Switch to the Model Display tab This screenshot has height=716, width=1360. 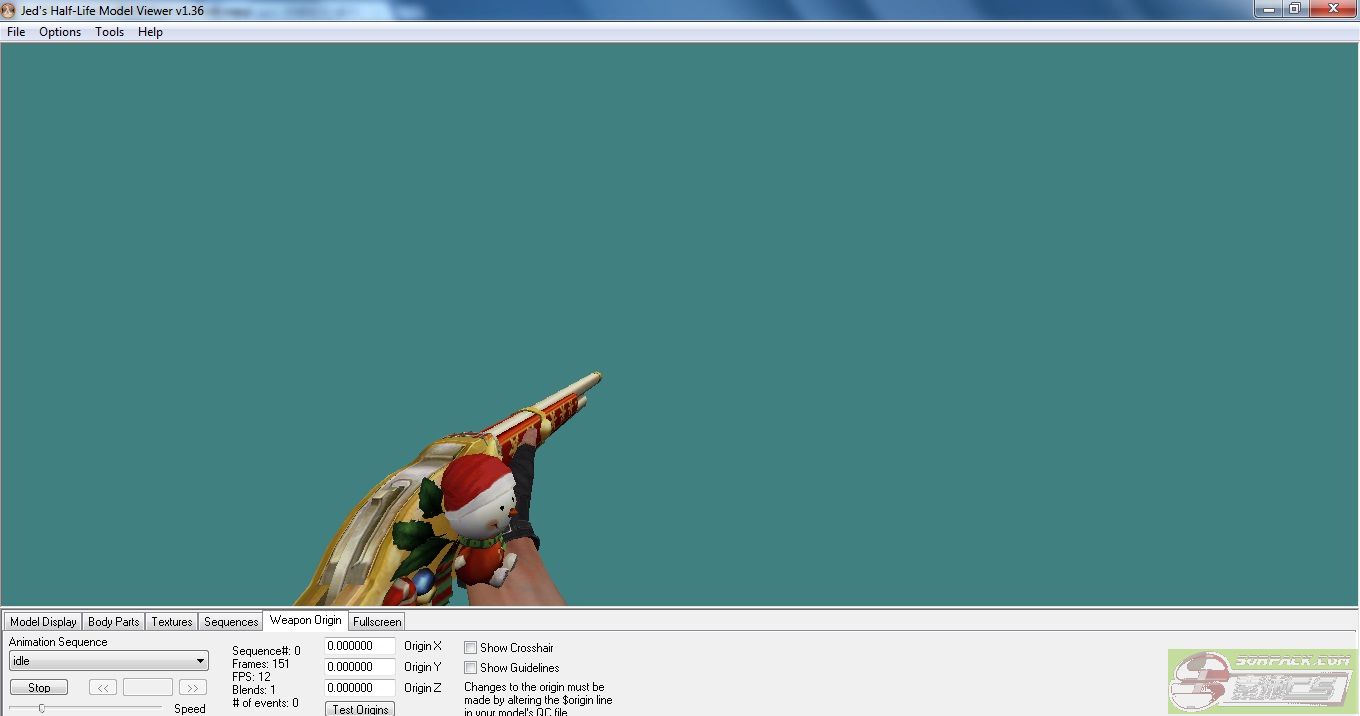click(x=43, y=622)
